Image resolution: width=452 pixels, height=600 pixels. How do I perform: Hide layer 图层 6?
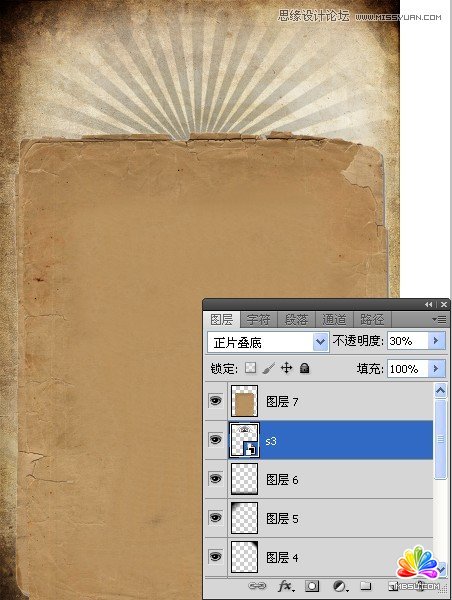point(215,479)
